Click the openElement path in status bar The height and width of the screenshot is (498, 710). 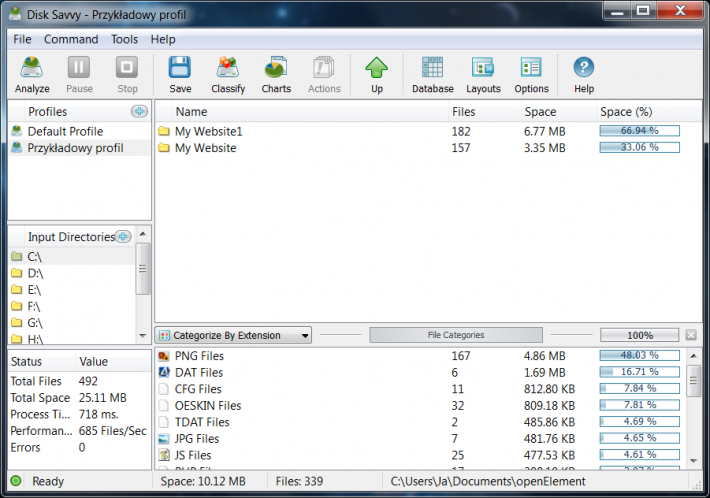click(x=488, y=481)
